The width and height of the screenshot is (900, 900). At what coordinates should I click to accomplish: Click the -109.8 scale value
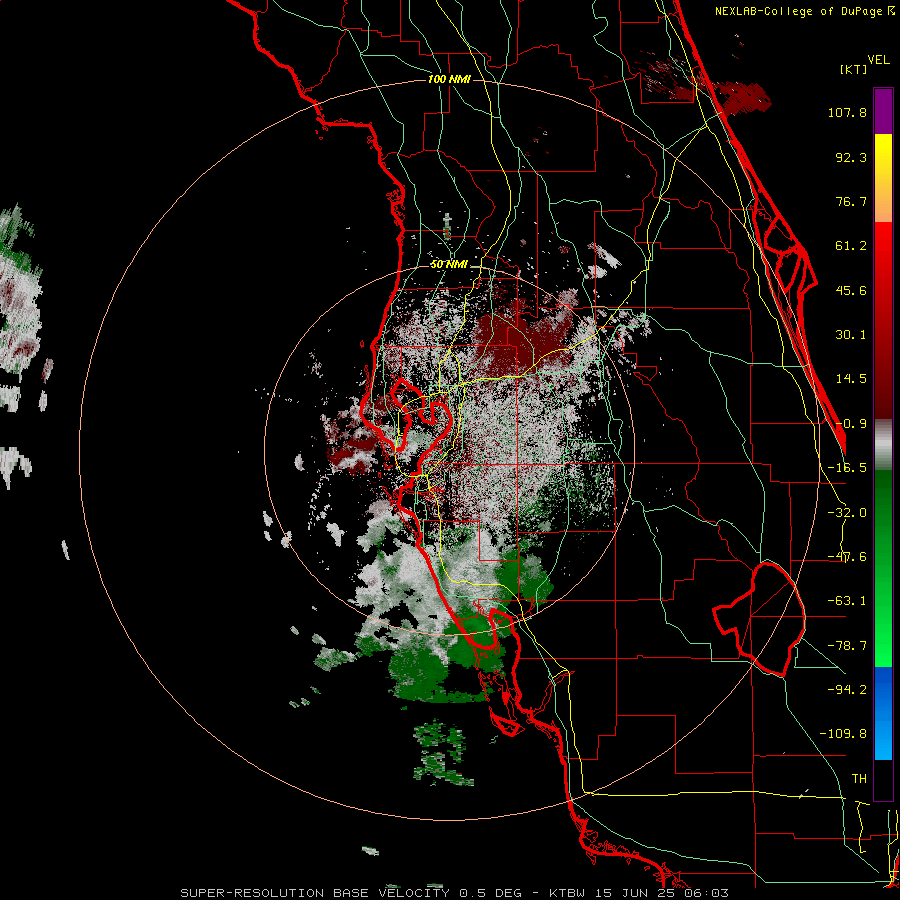point(843,734)
